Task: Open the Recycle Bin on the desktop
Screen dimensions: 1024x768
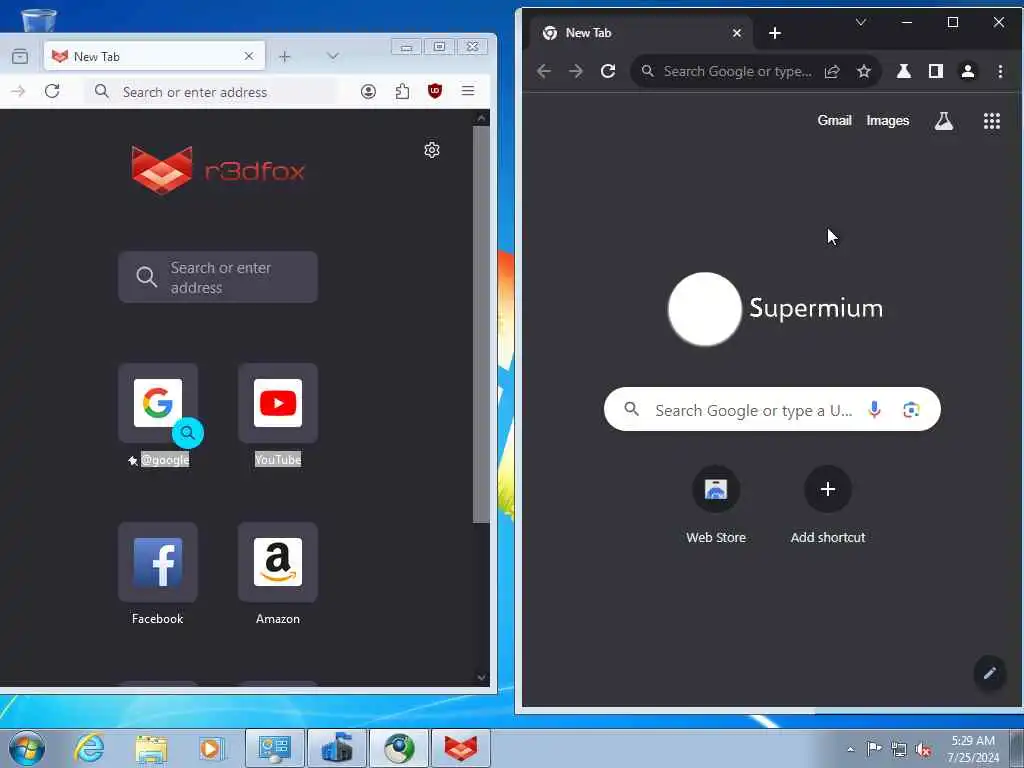Action: (39, 21)
